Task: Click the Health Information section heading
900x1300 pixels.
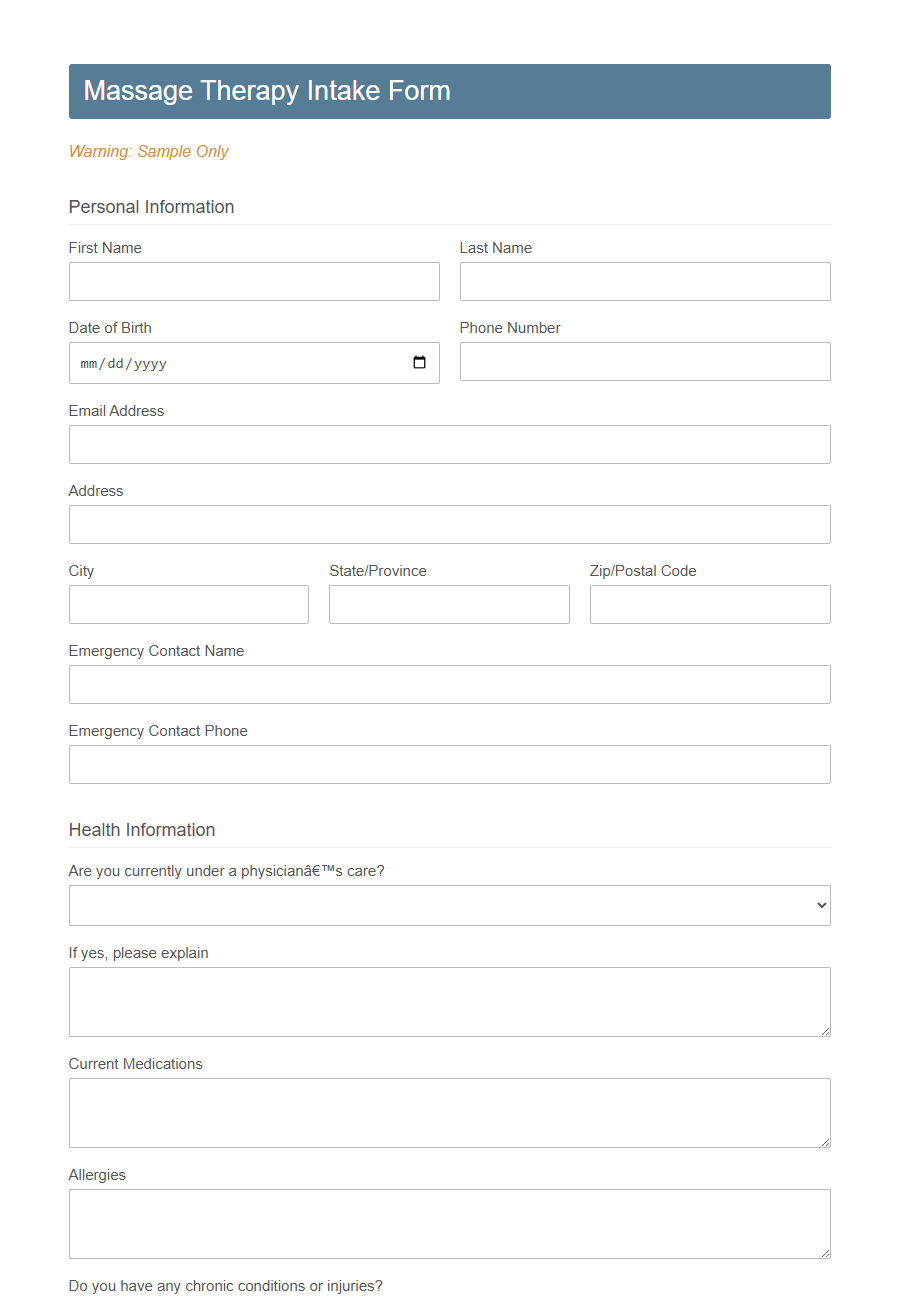Action: (141, 830)
